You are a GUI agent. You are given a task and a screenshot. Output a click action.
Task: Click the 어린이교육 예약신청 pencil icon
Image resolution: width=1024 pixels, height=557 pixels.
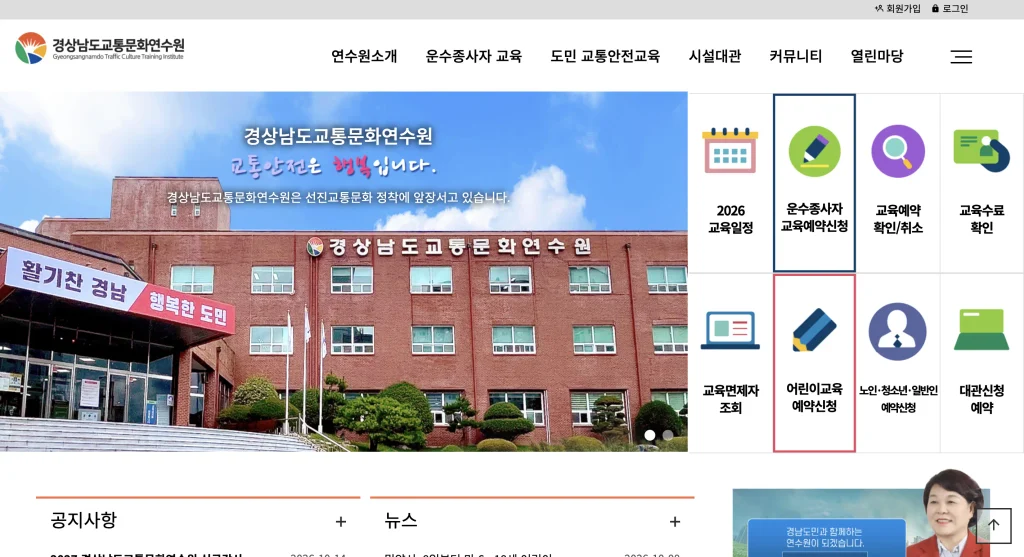click(814, 330)
